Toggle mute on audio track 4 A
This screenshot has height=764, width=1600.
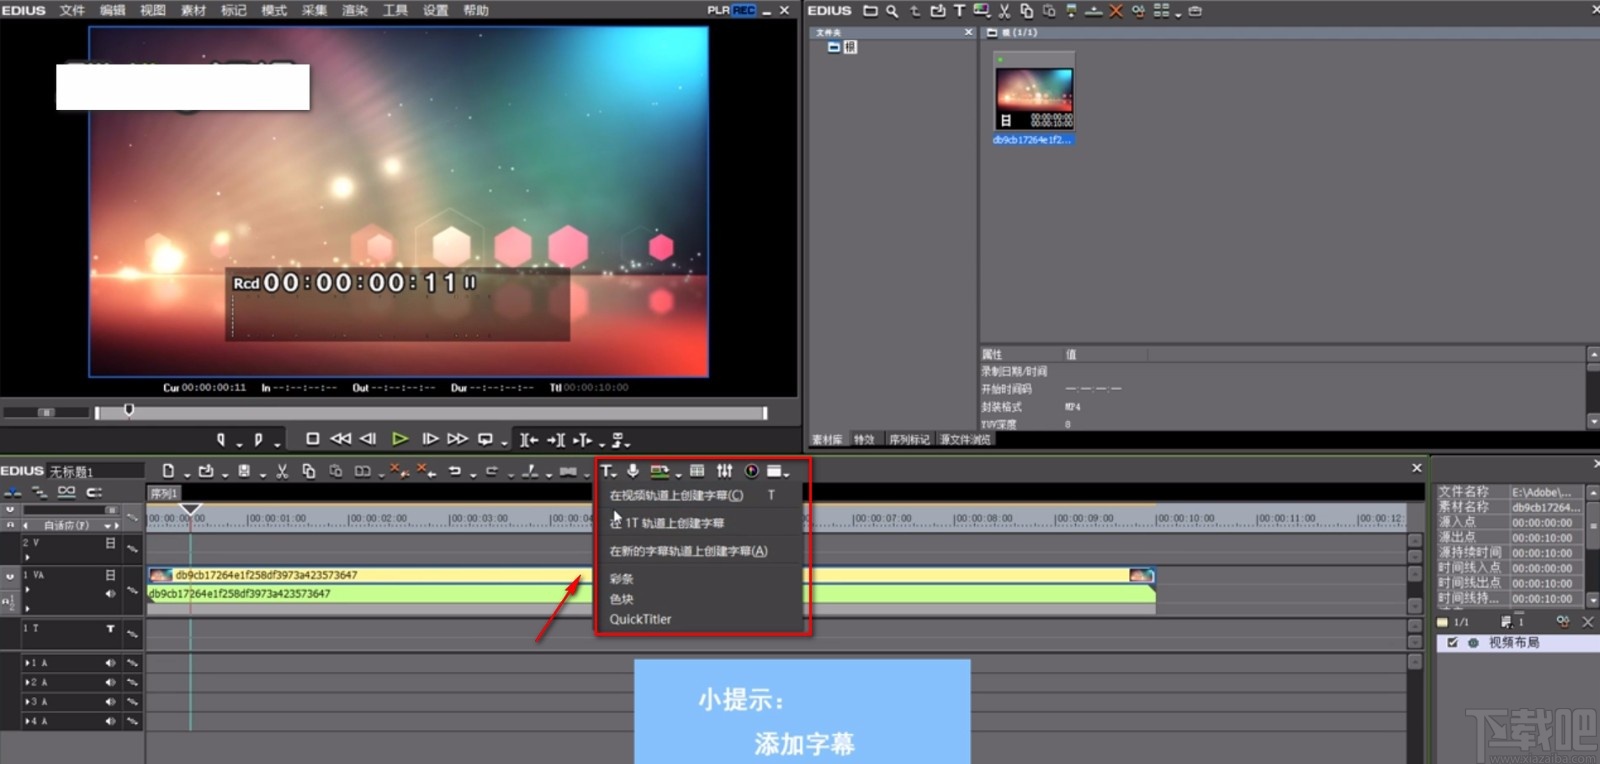point(110,720)
